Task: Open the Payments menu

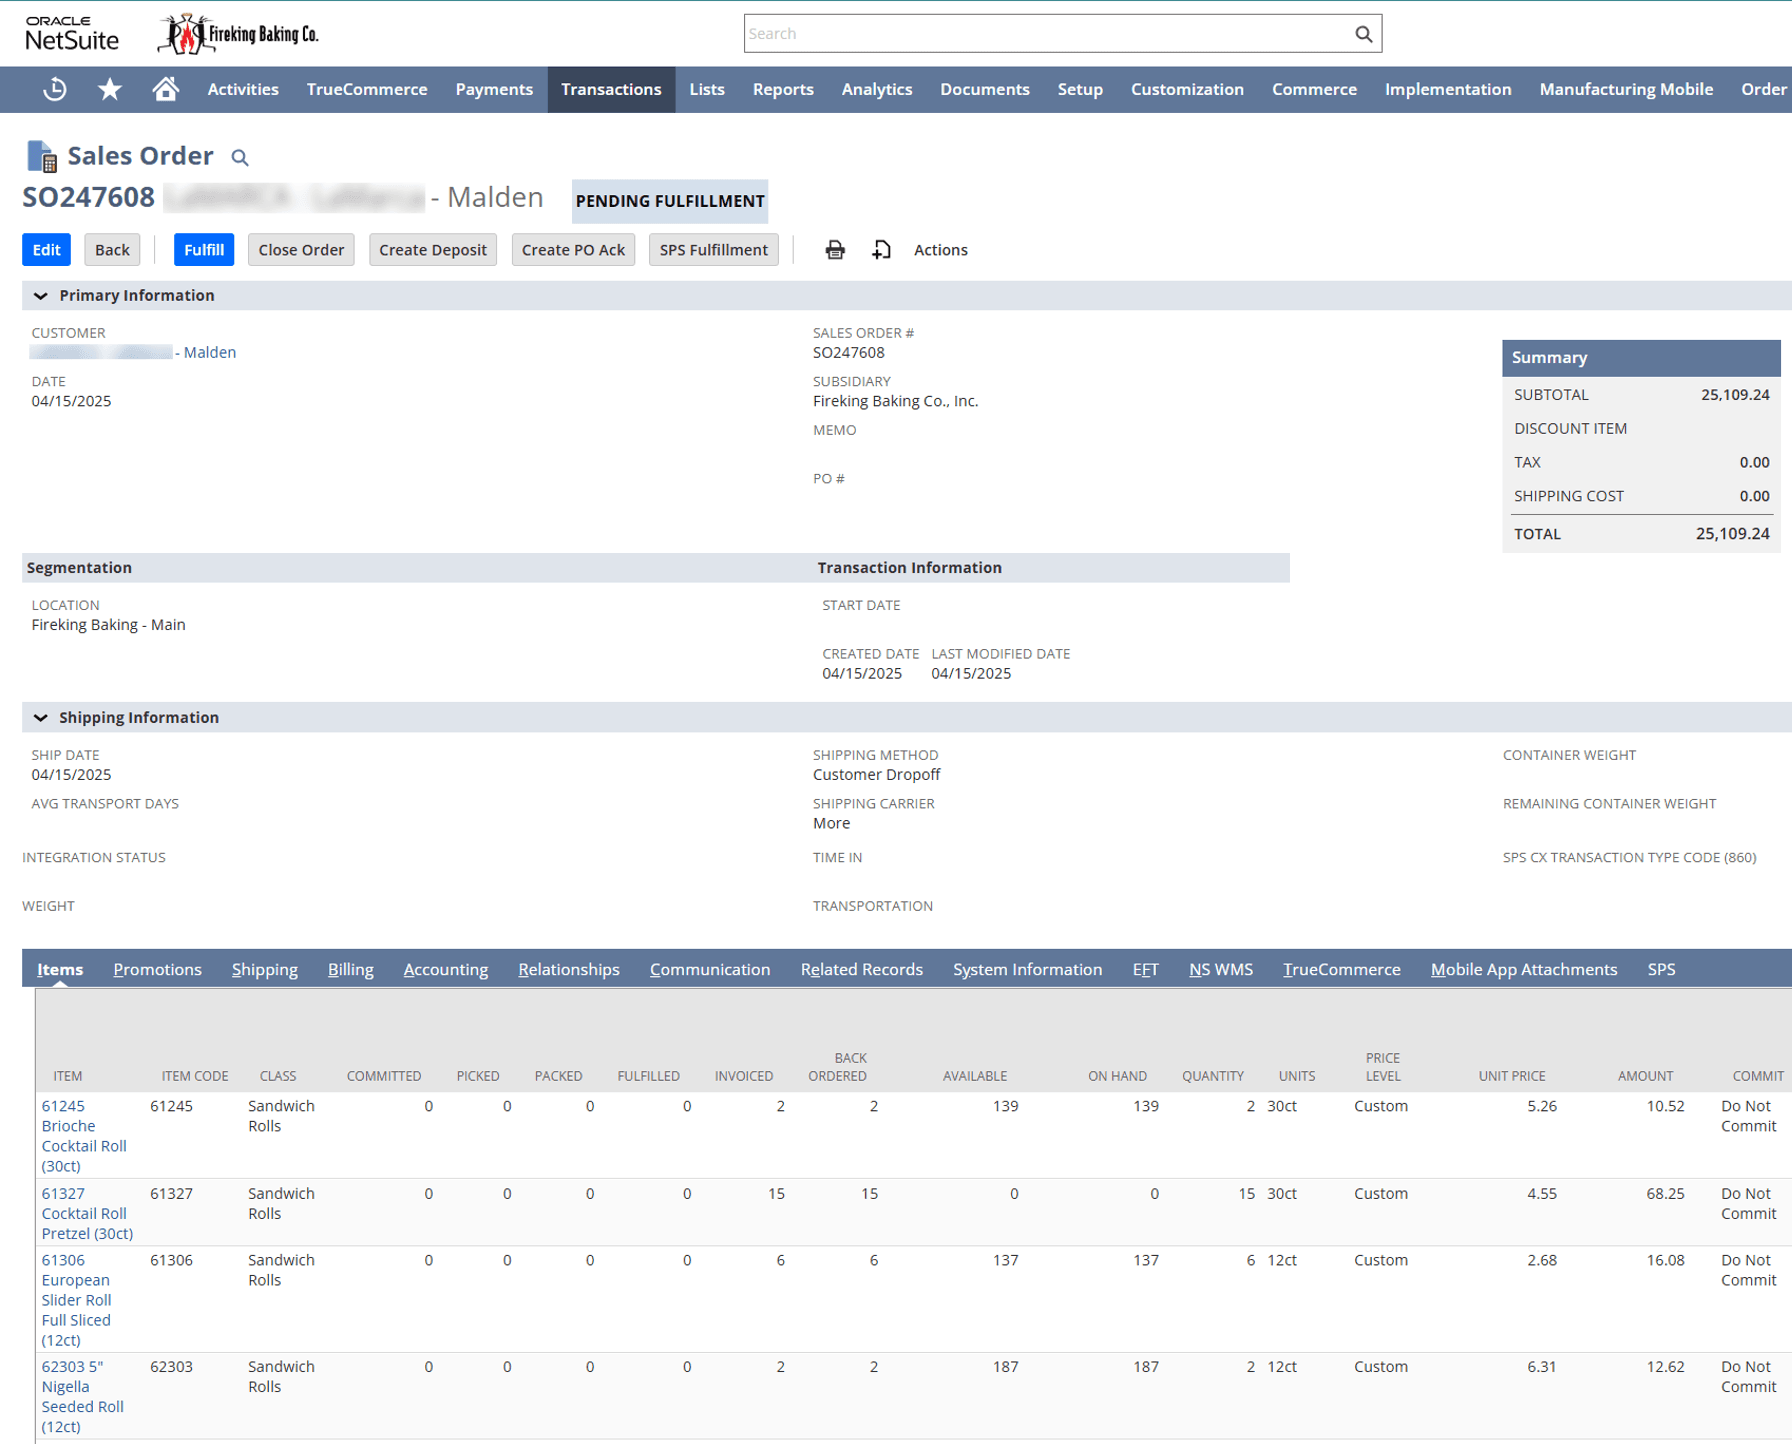Action: point(494,89)
